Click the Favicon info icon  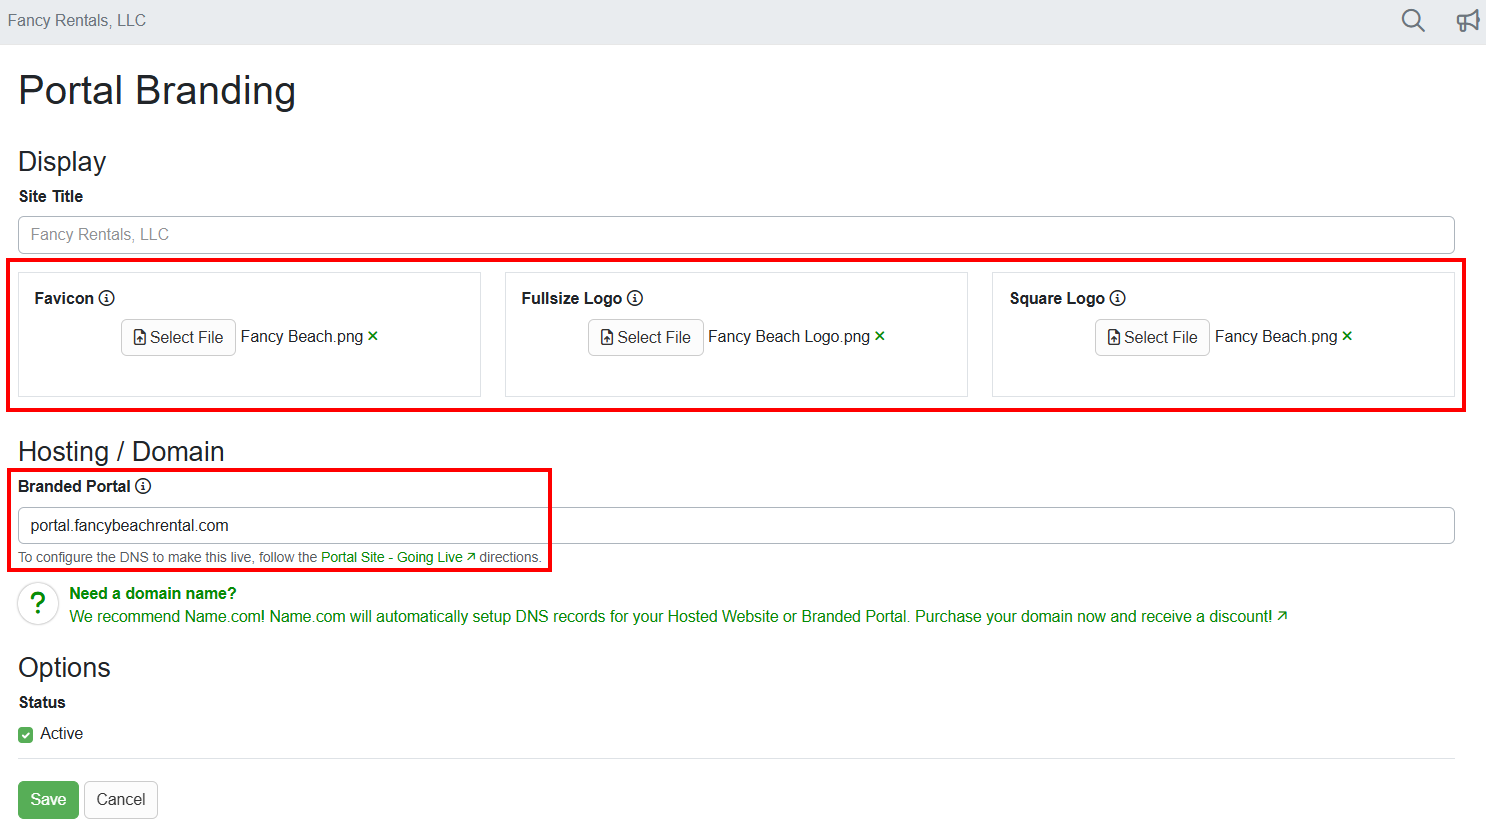107,298
